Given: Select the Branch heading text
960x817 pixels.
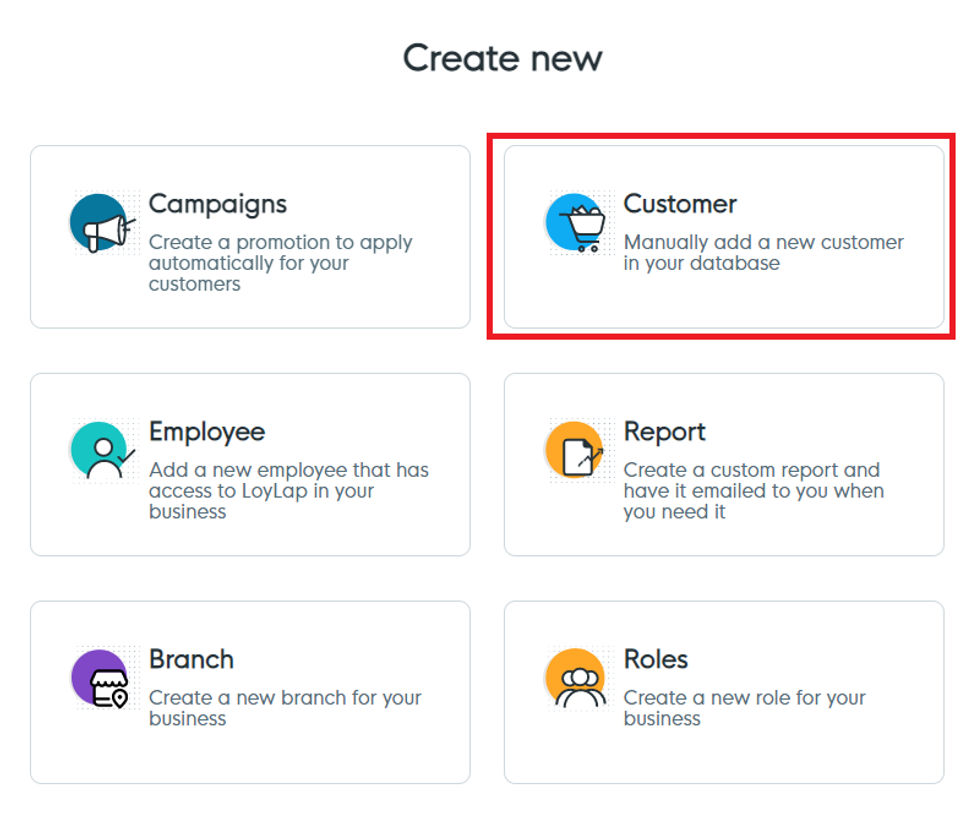Looking at the screenshot, I should coord(191,660).
